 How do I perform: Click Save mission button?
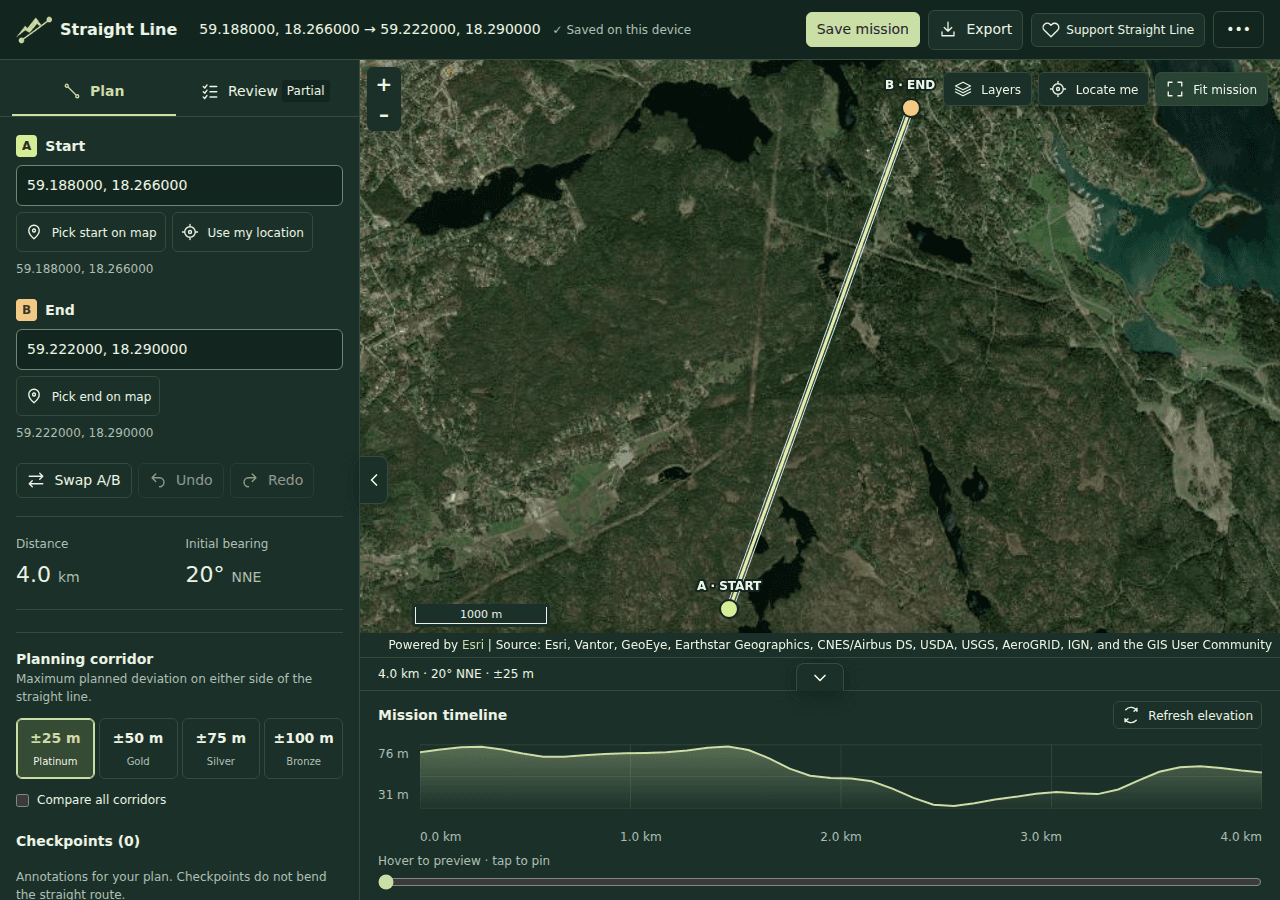coord(862,30)
